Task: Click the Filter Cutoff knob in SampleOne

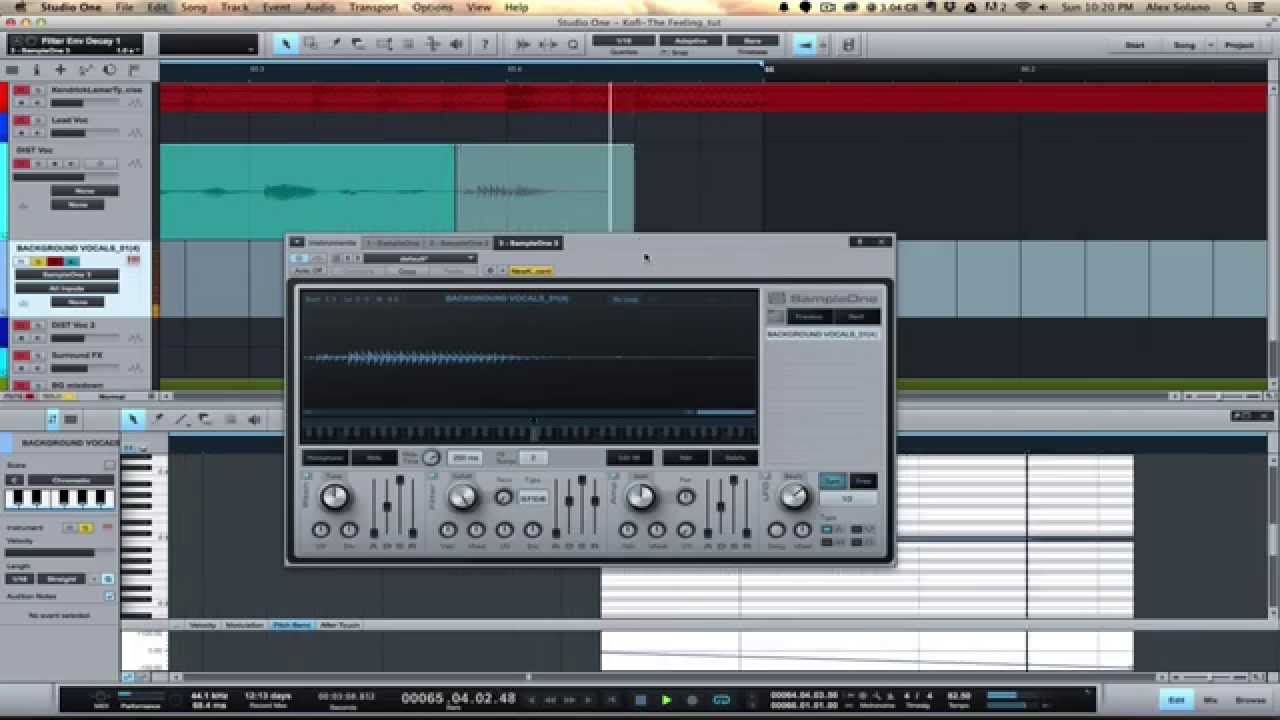Action: point(462,496)
